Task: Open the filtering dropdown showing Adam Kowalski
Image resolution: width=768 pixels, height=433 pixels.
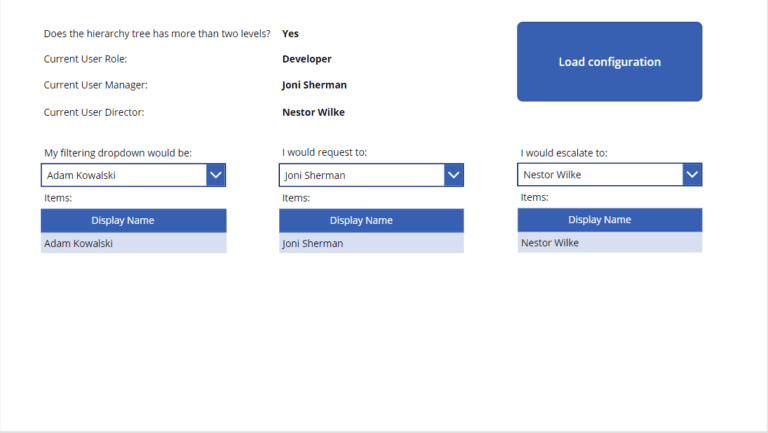Action: tap(133, 175)
